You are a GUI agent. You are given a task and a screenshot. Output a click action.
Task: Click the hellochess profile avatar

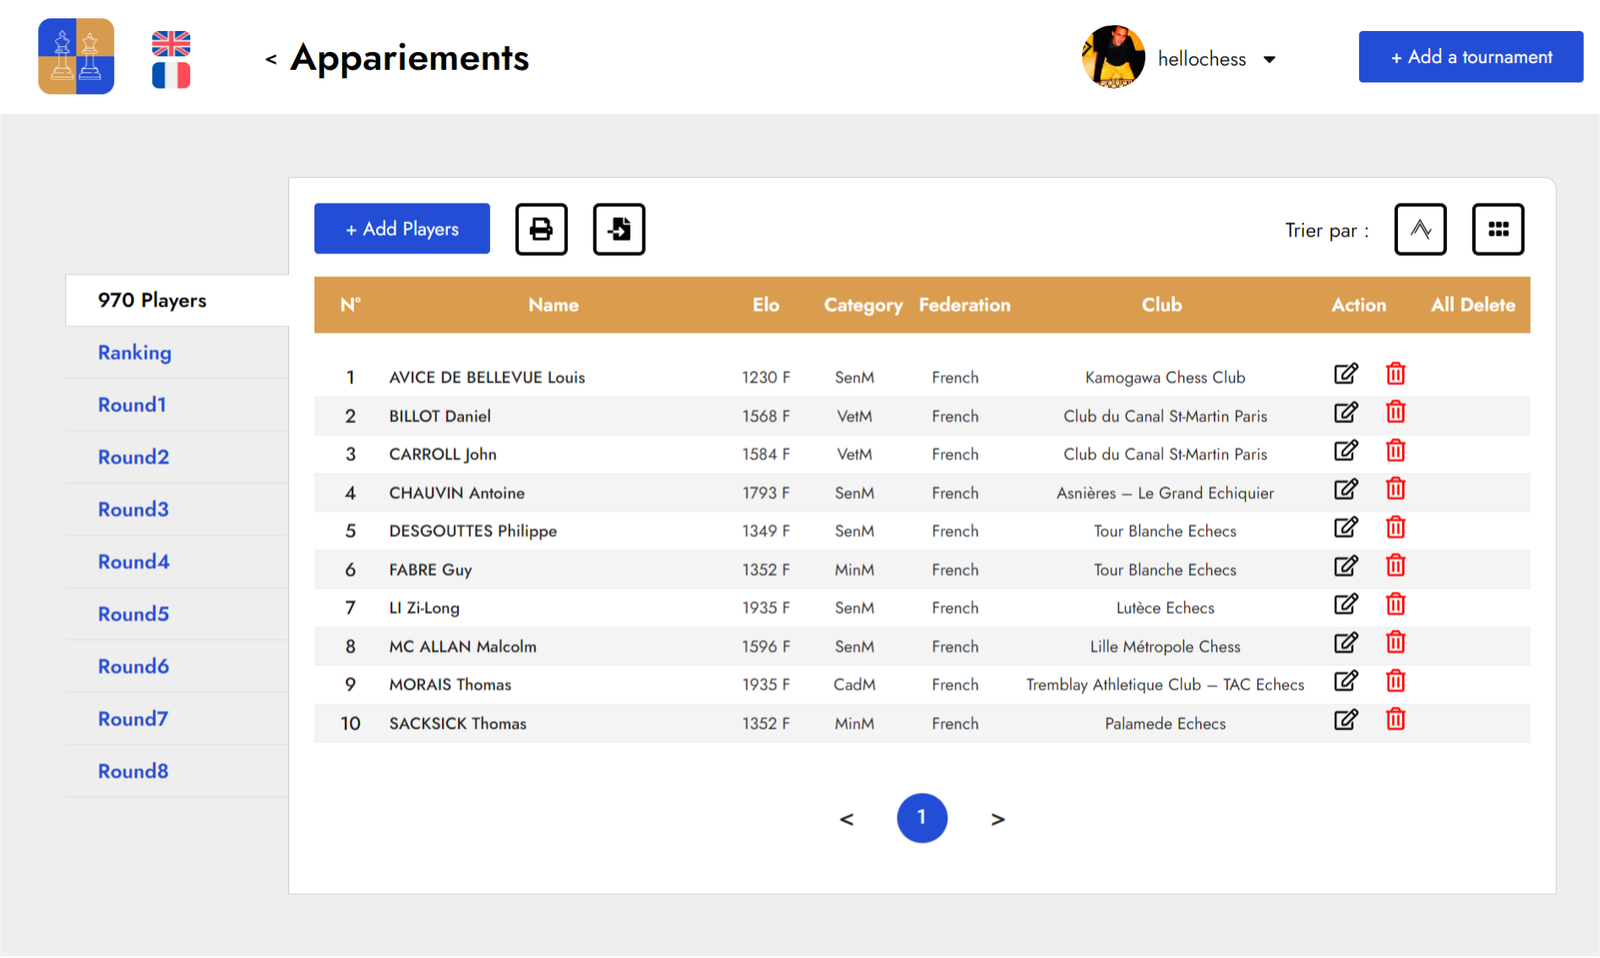[1113, 57]
